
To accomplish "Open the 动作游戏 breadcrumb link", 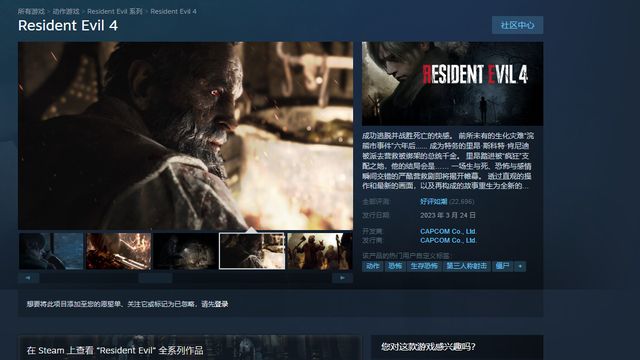I will (66, 11).
